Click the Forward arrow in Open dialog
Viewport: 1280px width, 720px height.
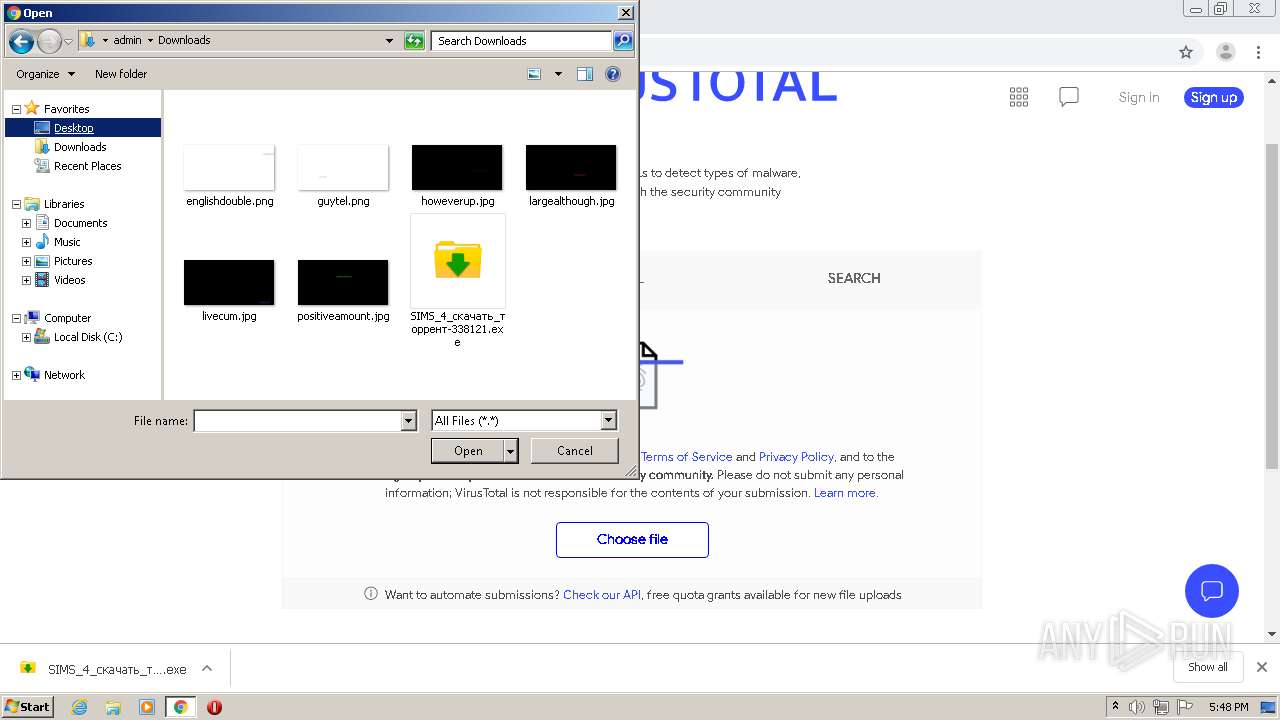click(49, 41)
